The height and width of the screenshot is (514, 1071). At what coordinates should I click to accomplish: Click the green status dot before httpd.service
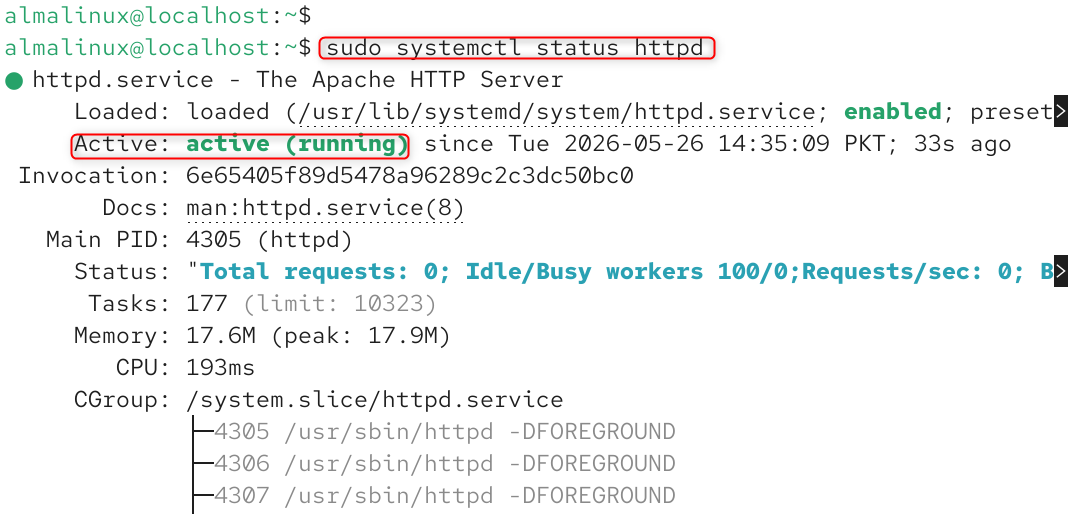click(x=14, y=82)
